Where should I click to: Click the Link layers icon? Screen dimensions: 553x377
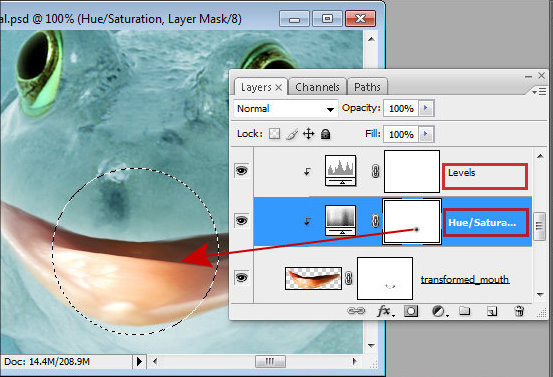coord(356,311)
